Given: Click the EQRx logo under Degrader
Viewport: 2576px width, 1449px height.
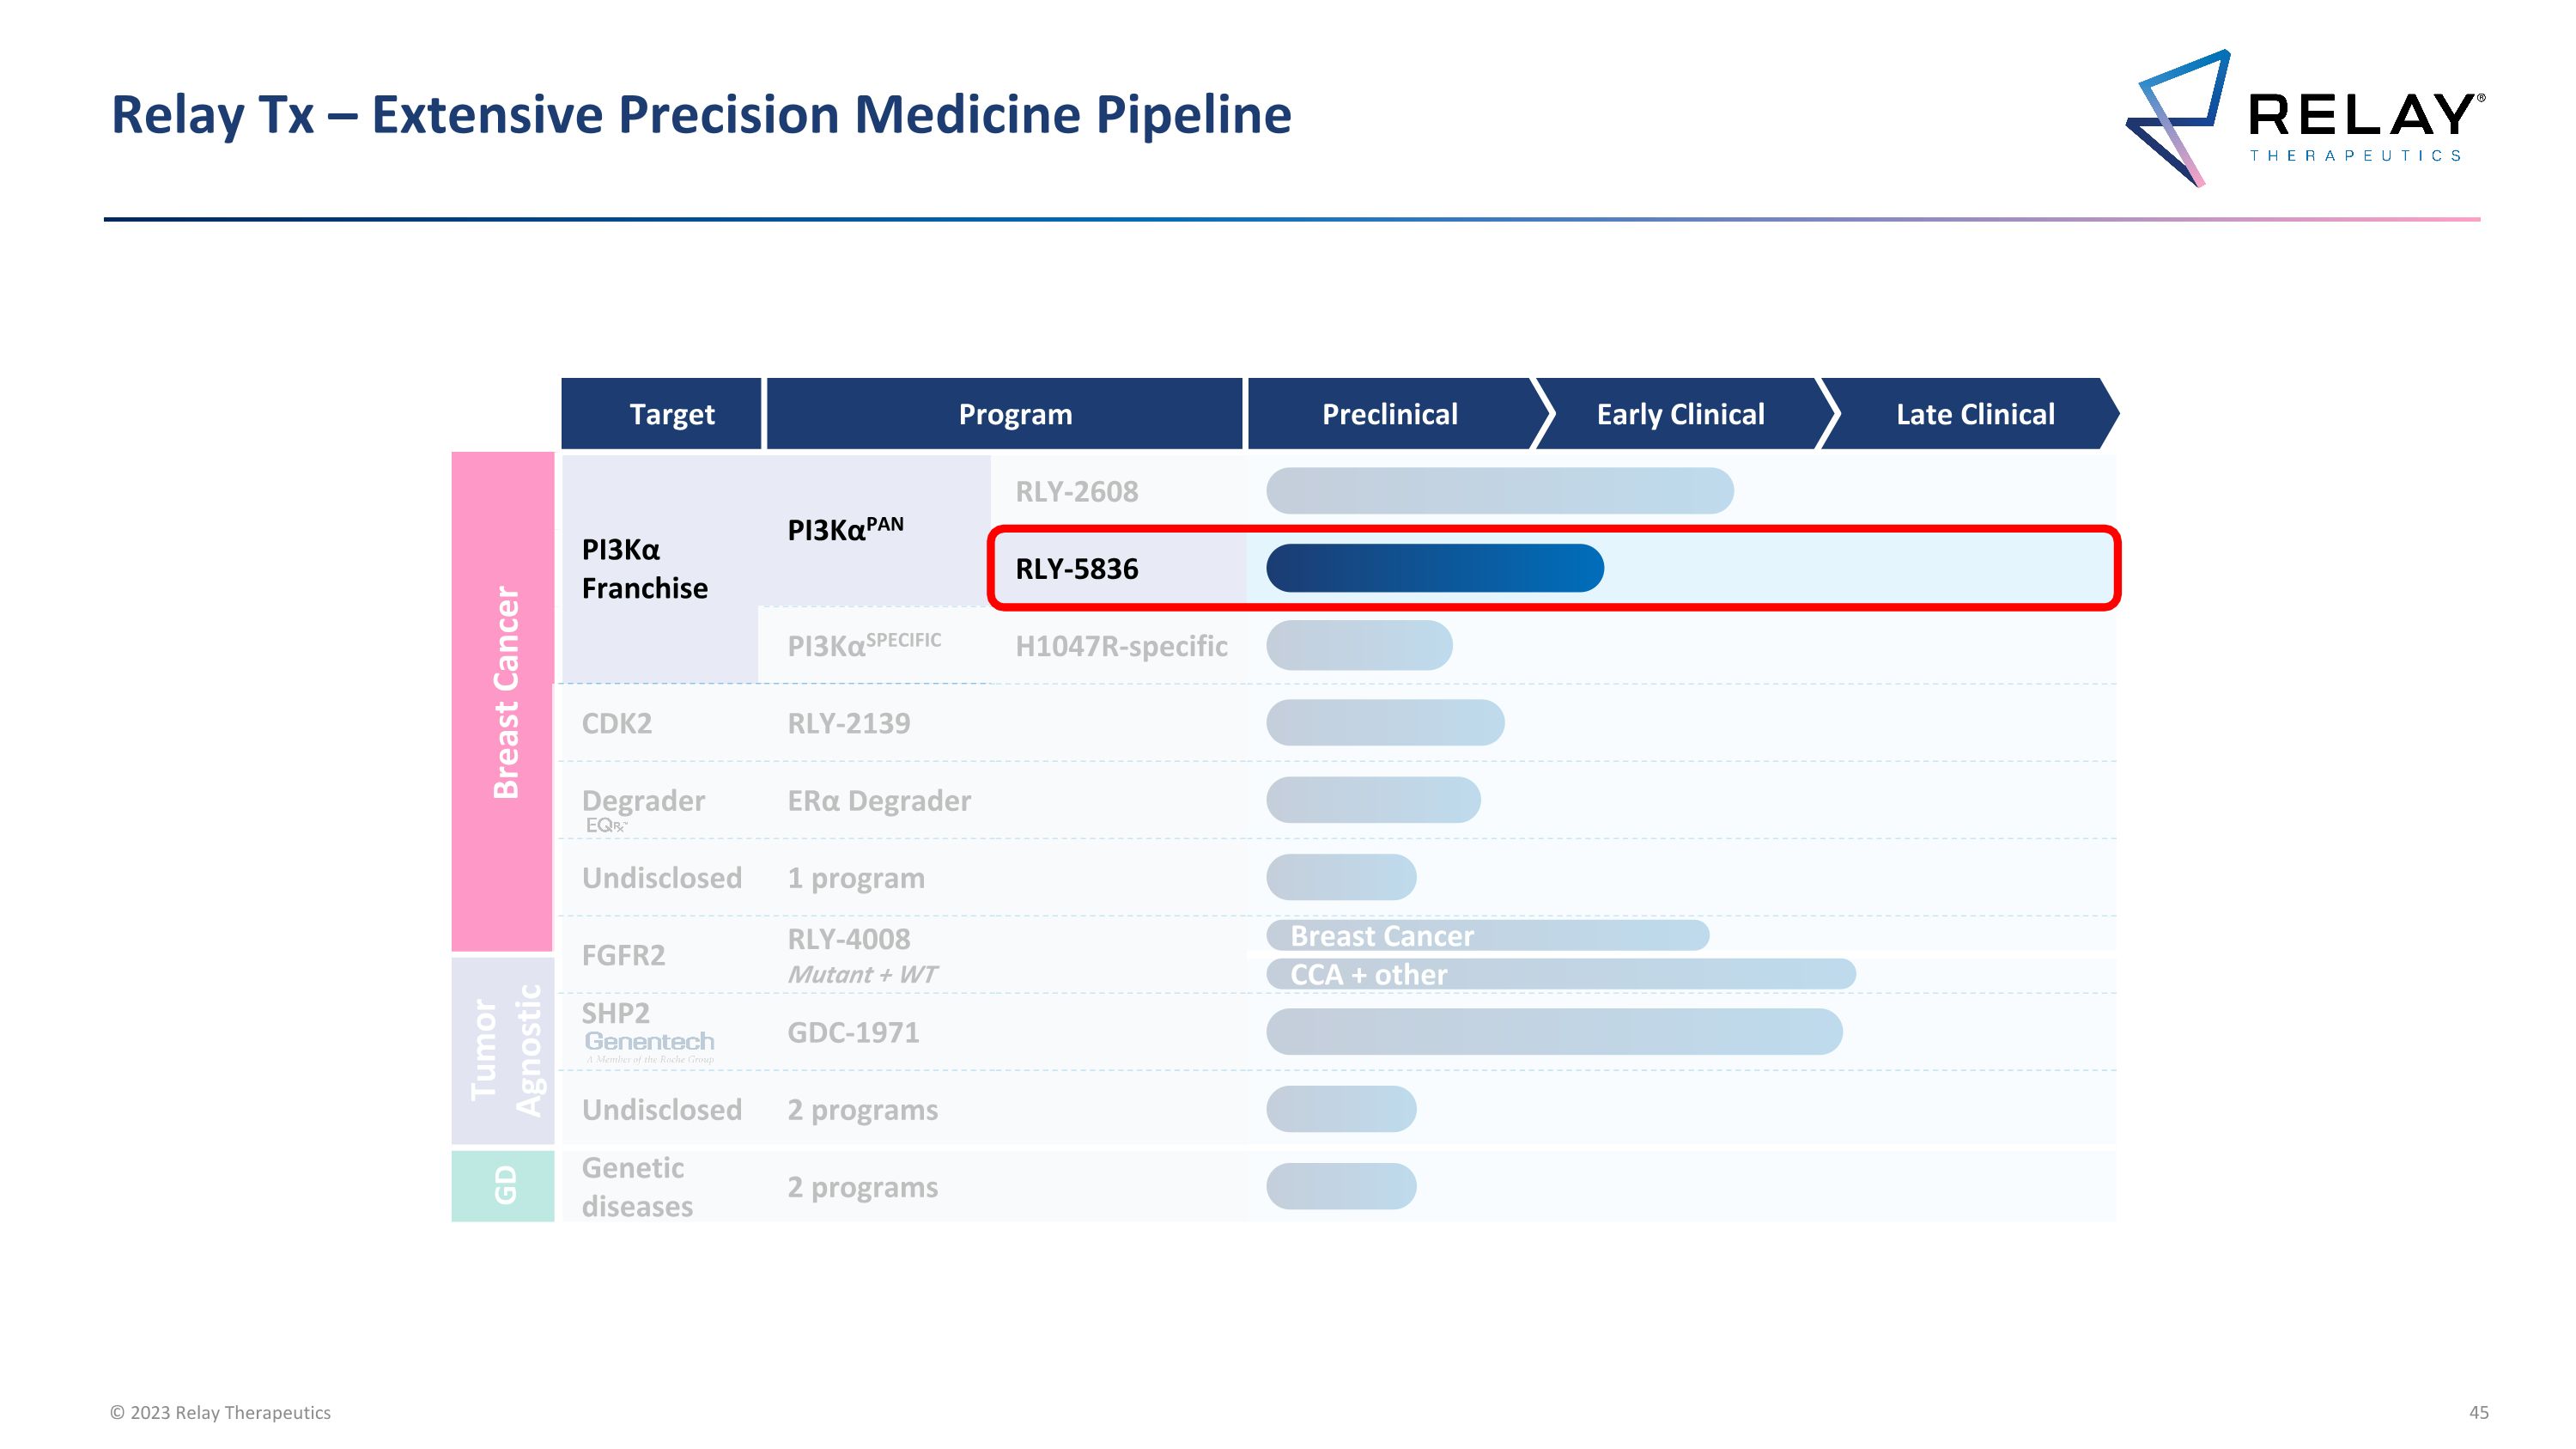Looking at the screenshot, I should coord(606,825).
